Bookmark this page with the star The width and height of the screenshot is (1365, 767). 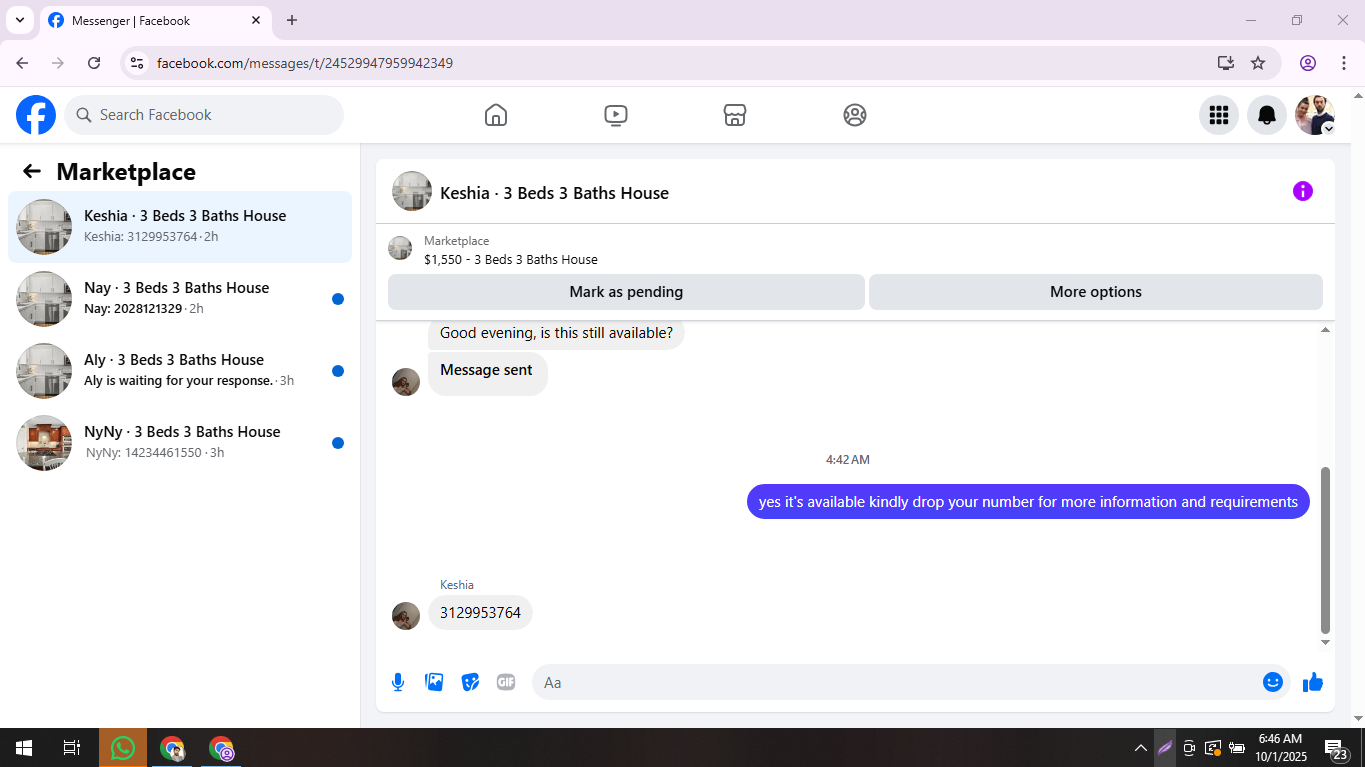(x=1258, y=63)
